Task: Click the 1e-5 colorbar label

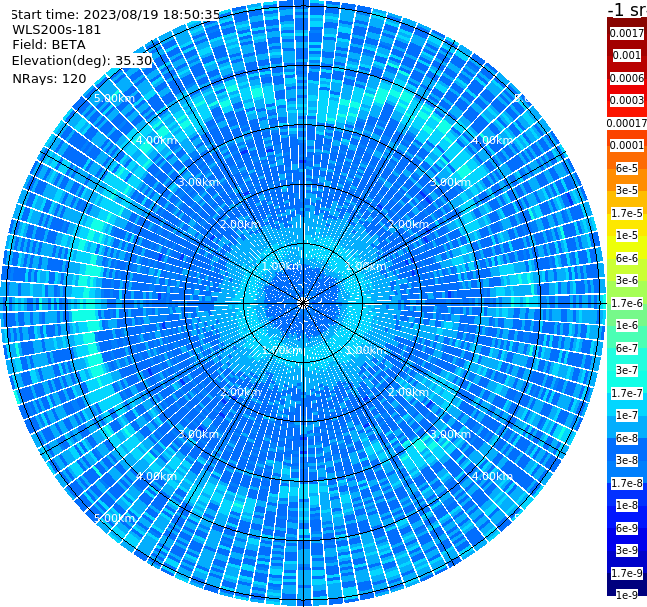Action: [x=627, y=235]
